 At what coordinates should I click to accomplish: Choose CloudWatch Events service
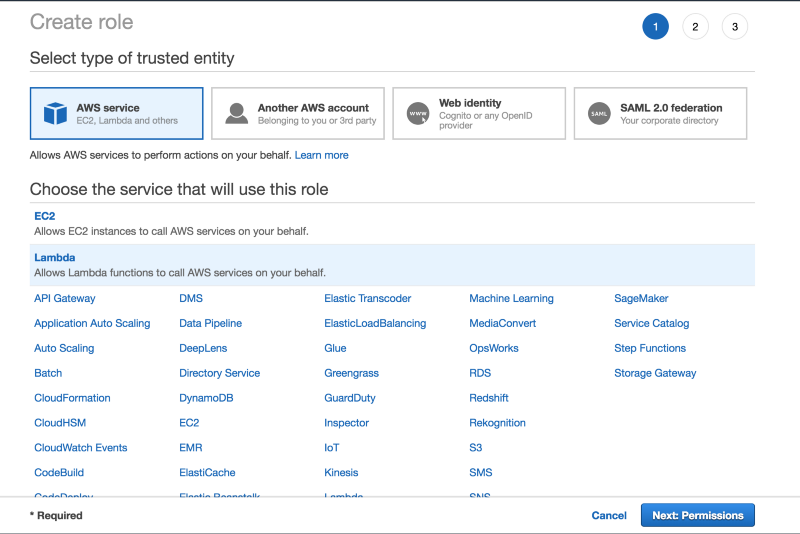point(81,448)
